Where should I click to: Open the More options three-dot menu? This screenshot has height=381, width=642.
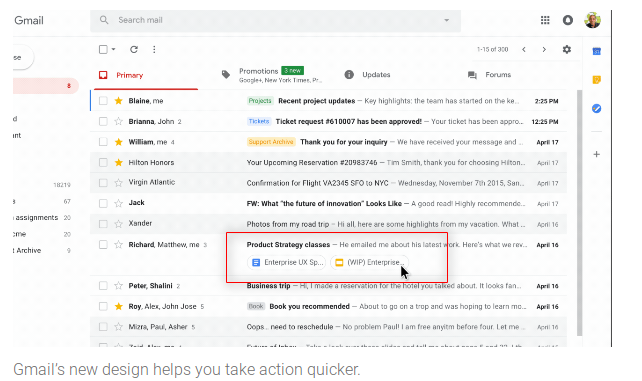154,50
